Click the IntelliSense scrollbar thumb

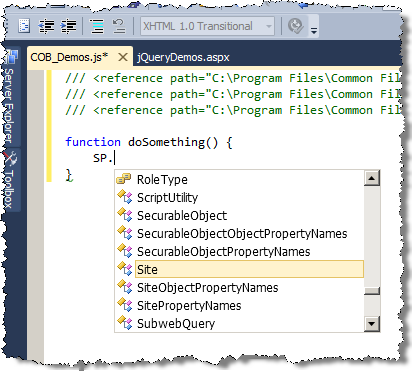(372, 291)
